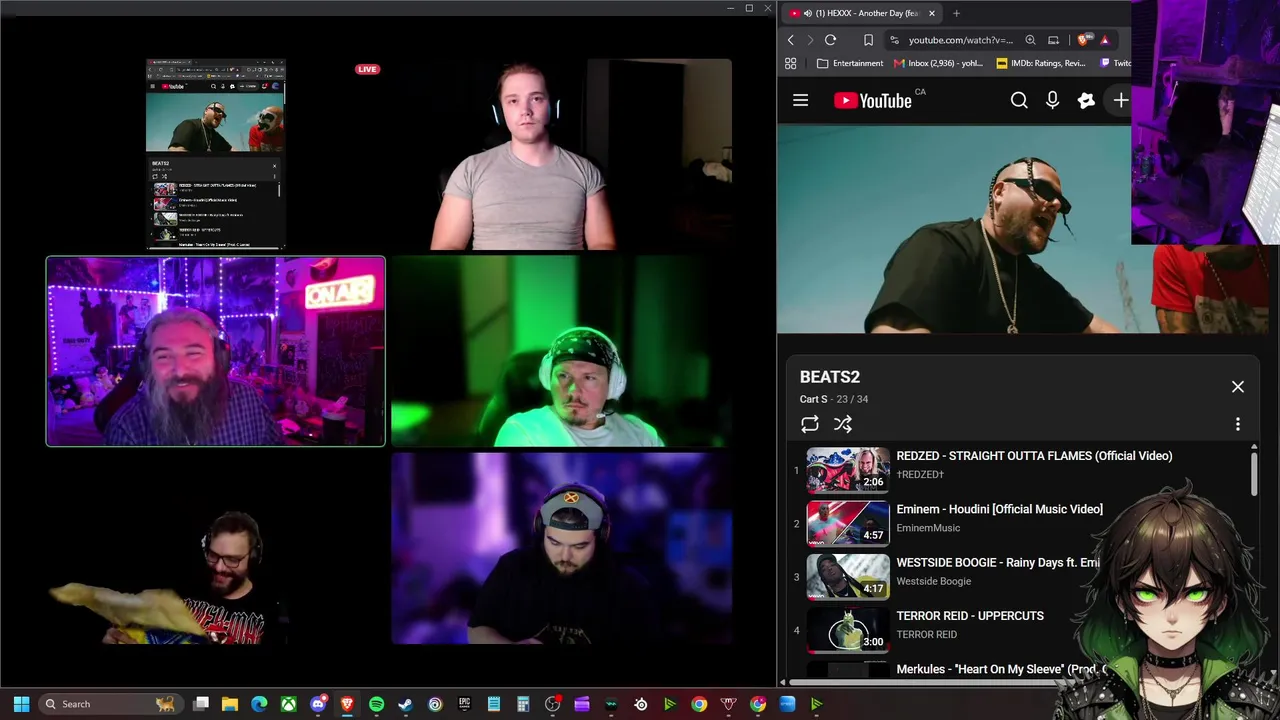This screenshot has width=1280, height=720.
Task: Toggle loop playlist for BEATS2
Action: [810, 424]
